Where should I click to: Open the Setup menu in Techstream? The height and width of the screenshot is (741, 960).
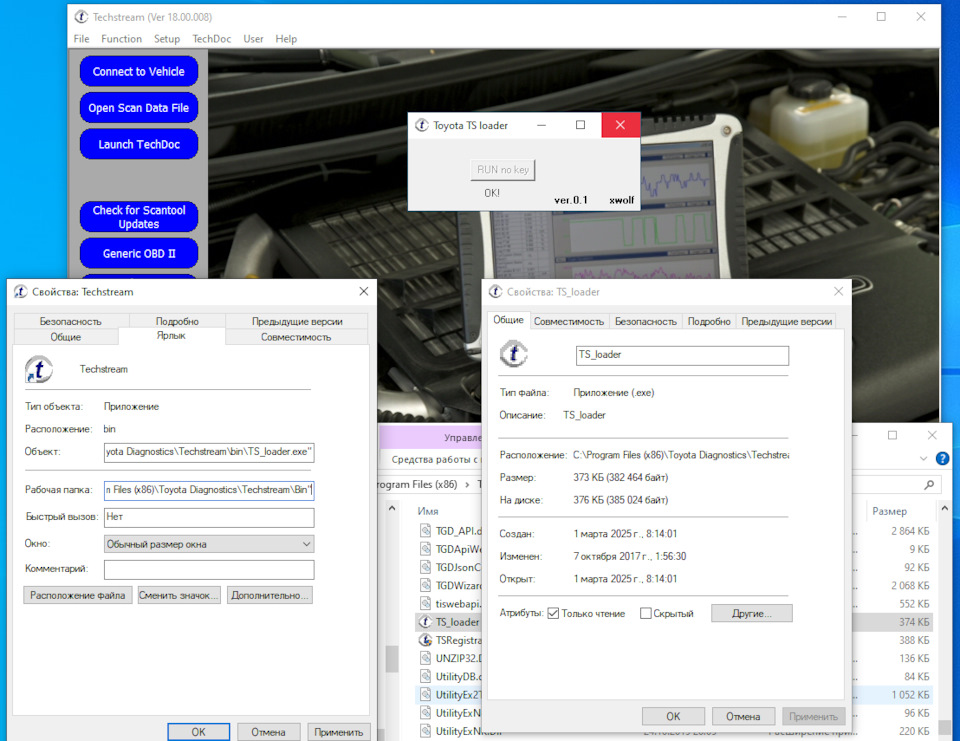167,39
